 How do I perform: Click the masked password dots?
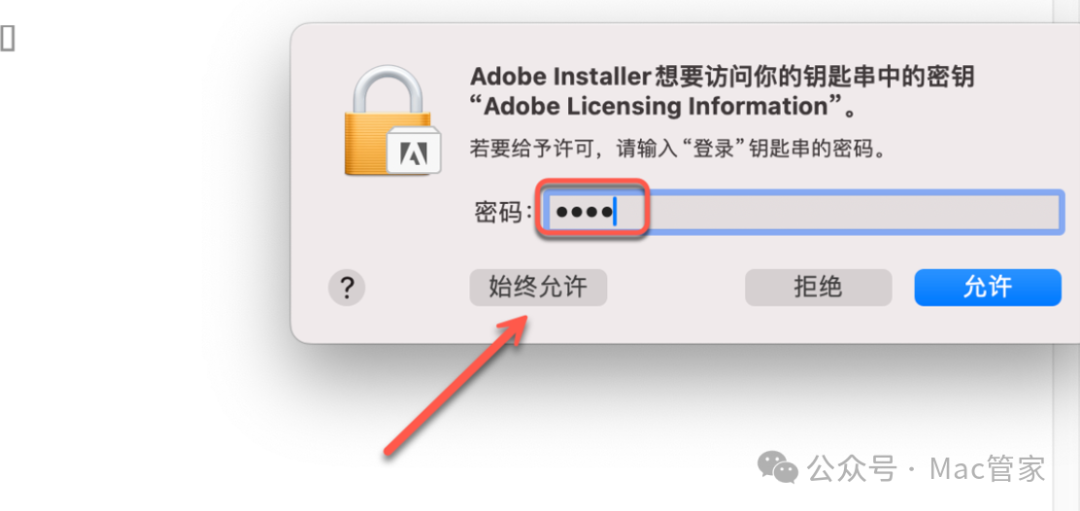584,213
